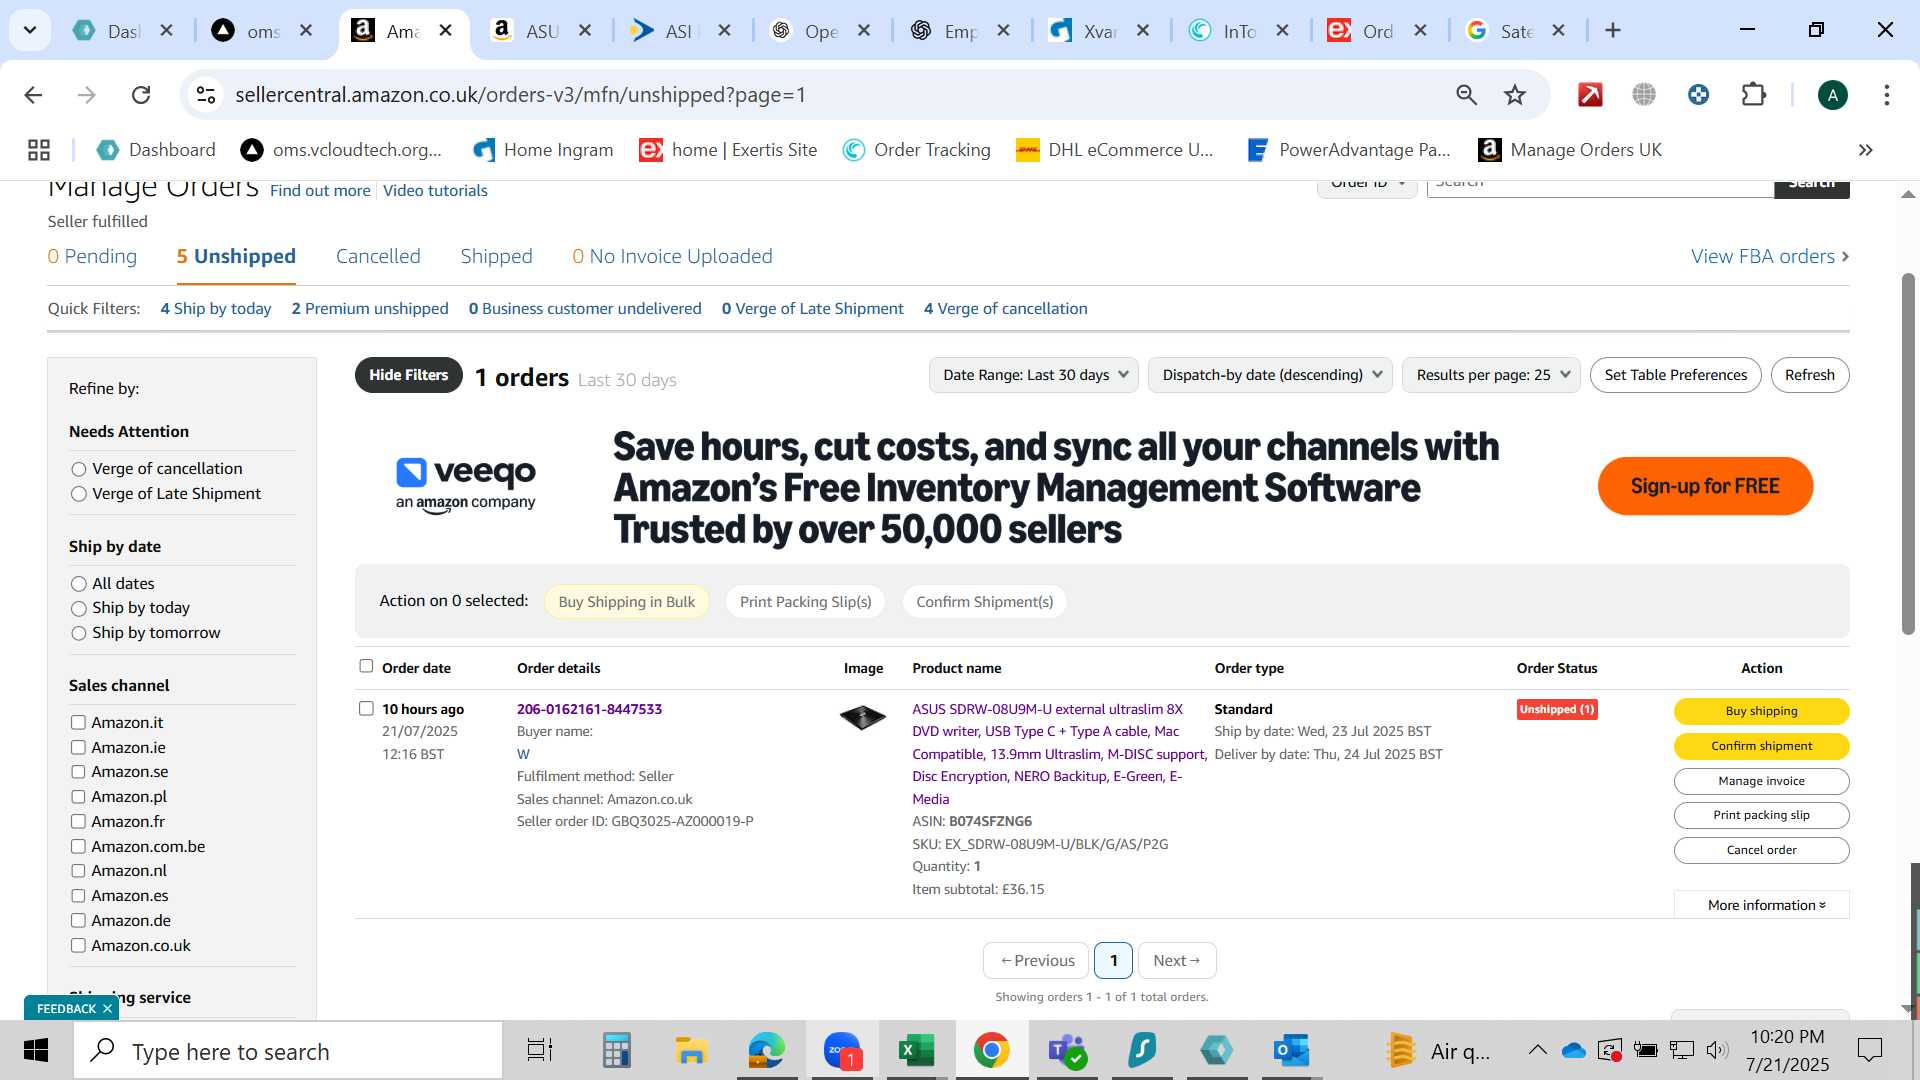Open Results per page dropdown
Image resolution: width=1920 pixels, height=1080 pixels.
coord(1491,375)
